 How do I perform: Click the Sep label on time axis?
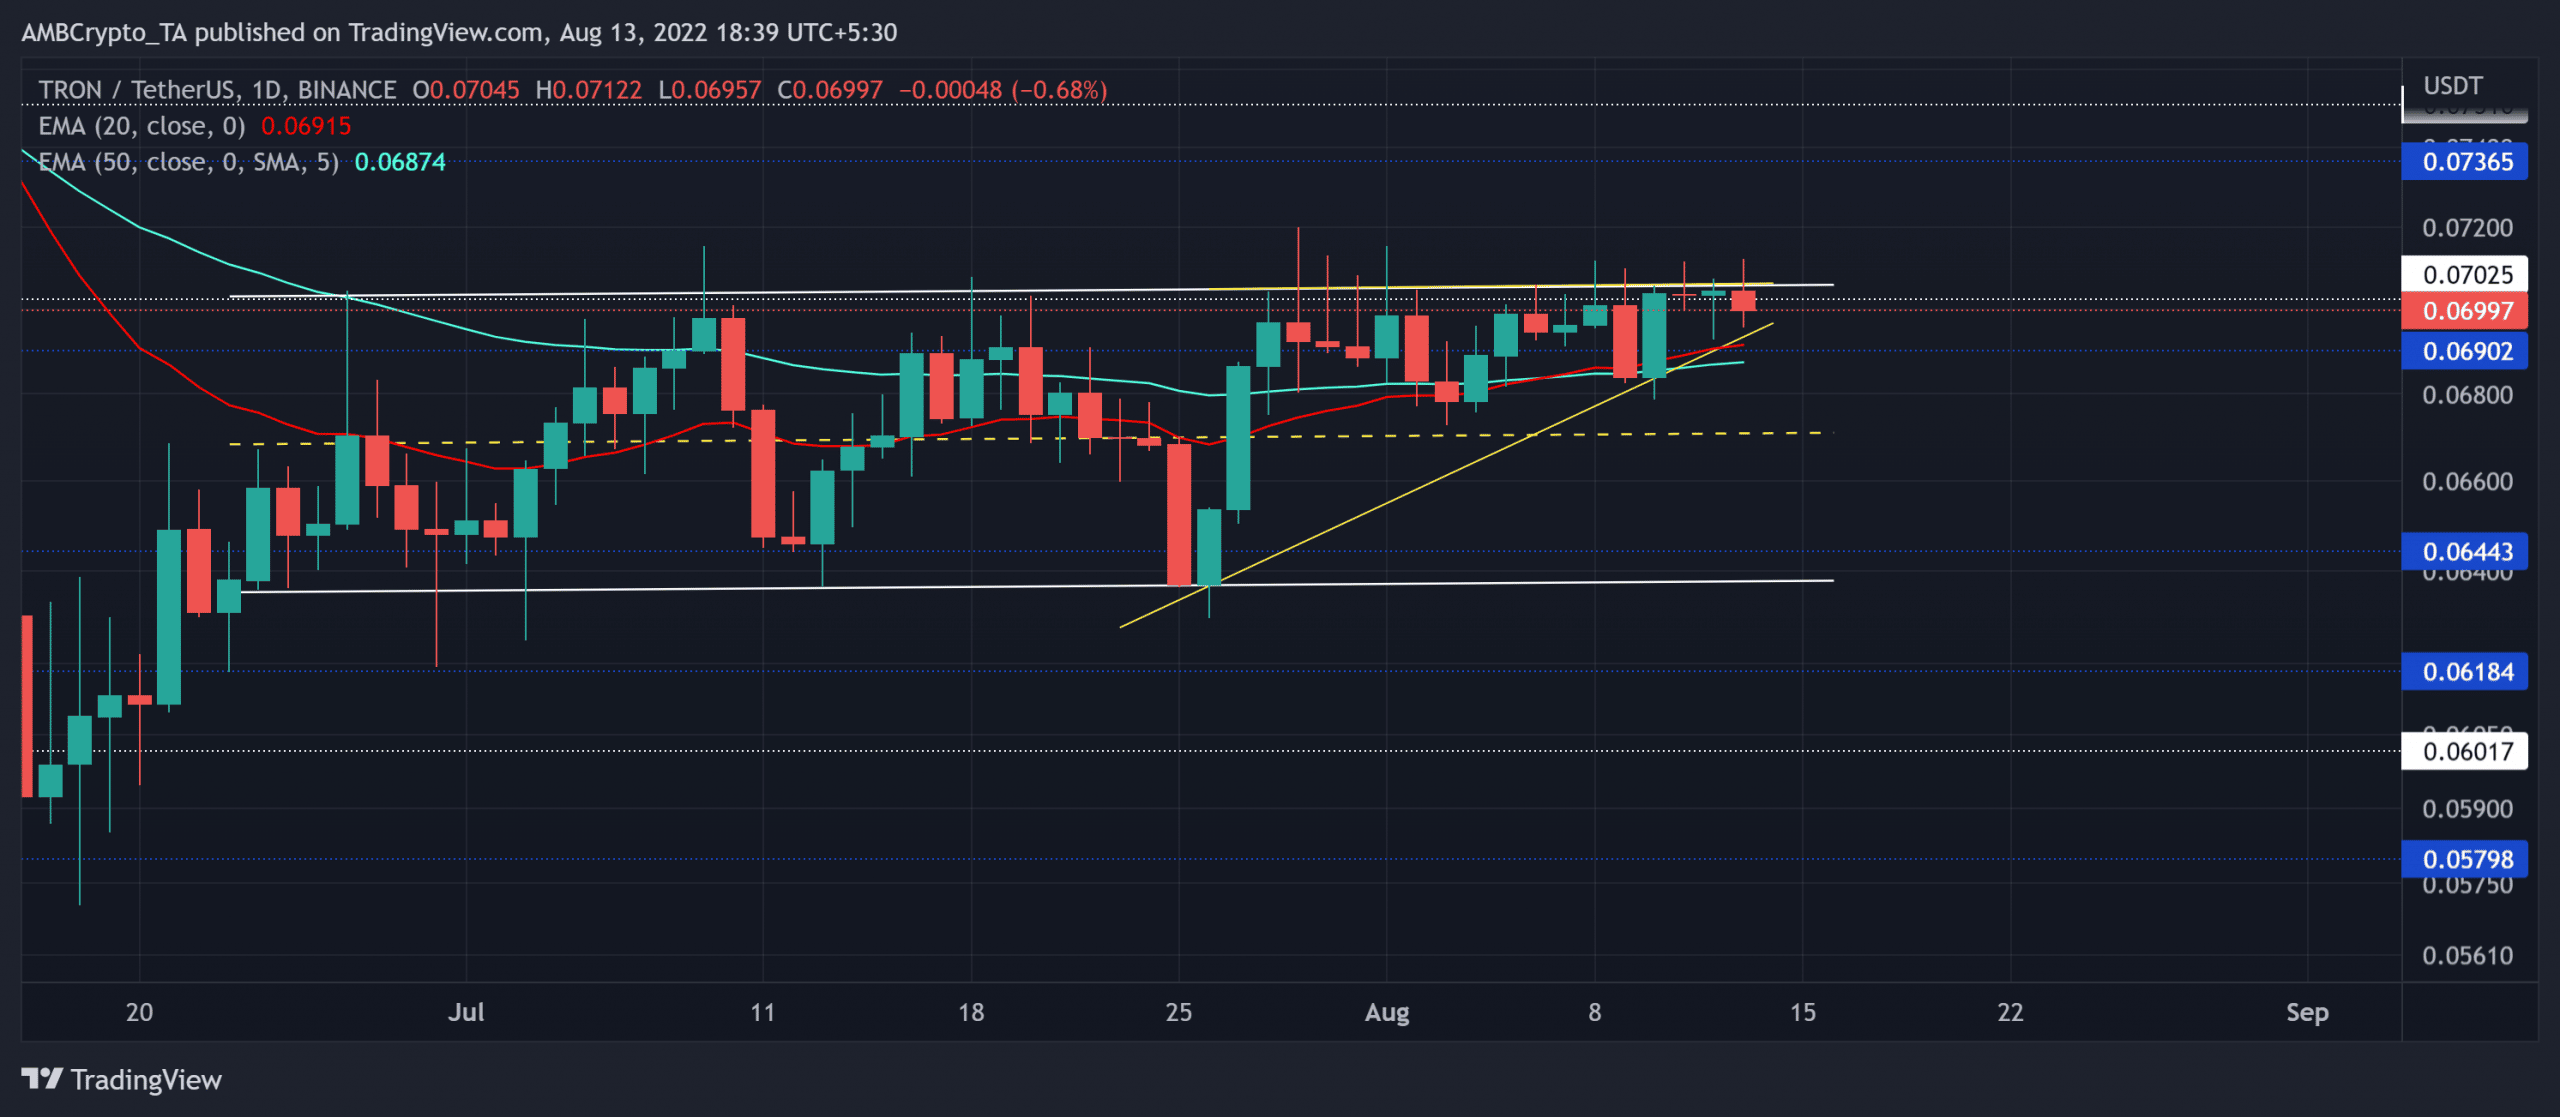pos(2307,1012)
